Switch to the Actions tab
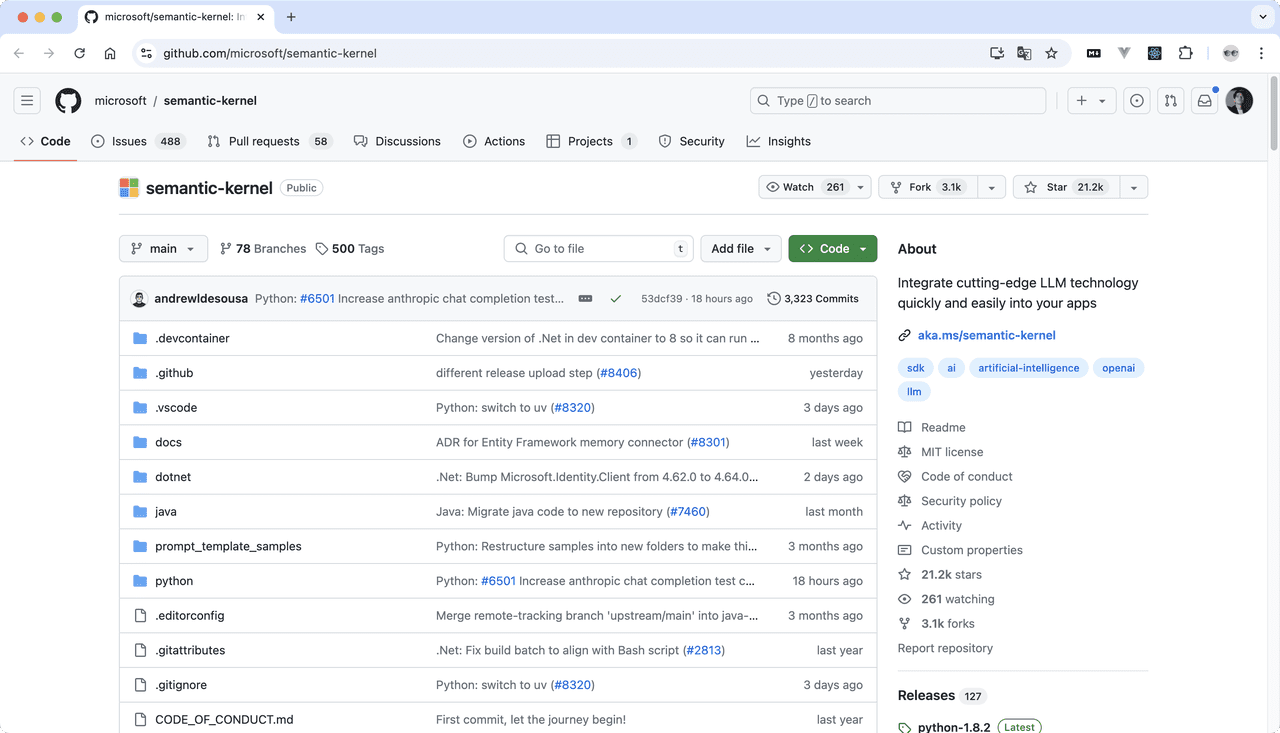Viewport: 1280px width, 733px height. 494,141
